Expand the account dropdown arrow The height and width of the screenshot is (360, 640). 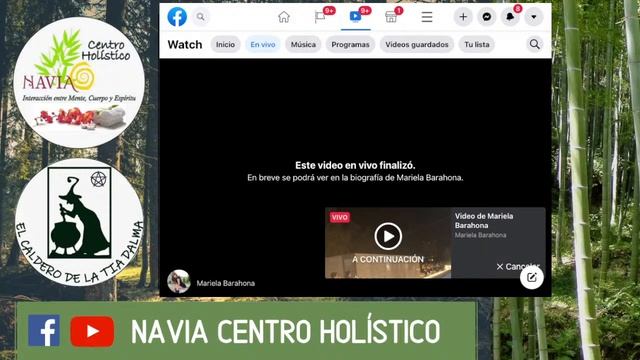click(x=533, y=17)
